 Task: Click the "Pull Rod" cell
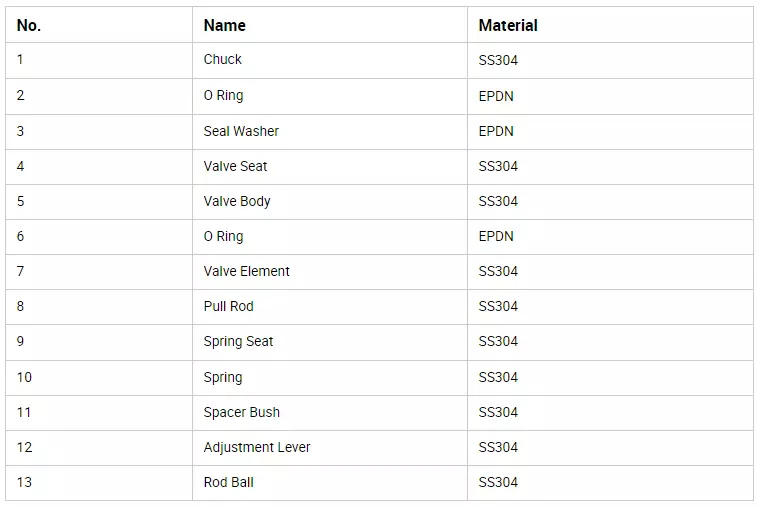[228, 306]
